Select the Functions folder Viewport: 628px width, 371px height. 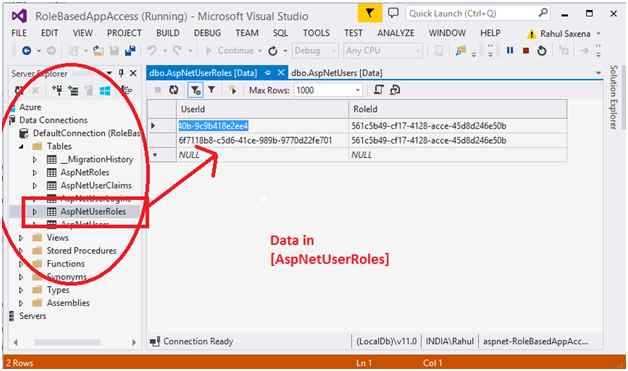point(66,264)
